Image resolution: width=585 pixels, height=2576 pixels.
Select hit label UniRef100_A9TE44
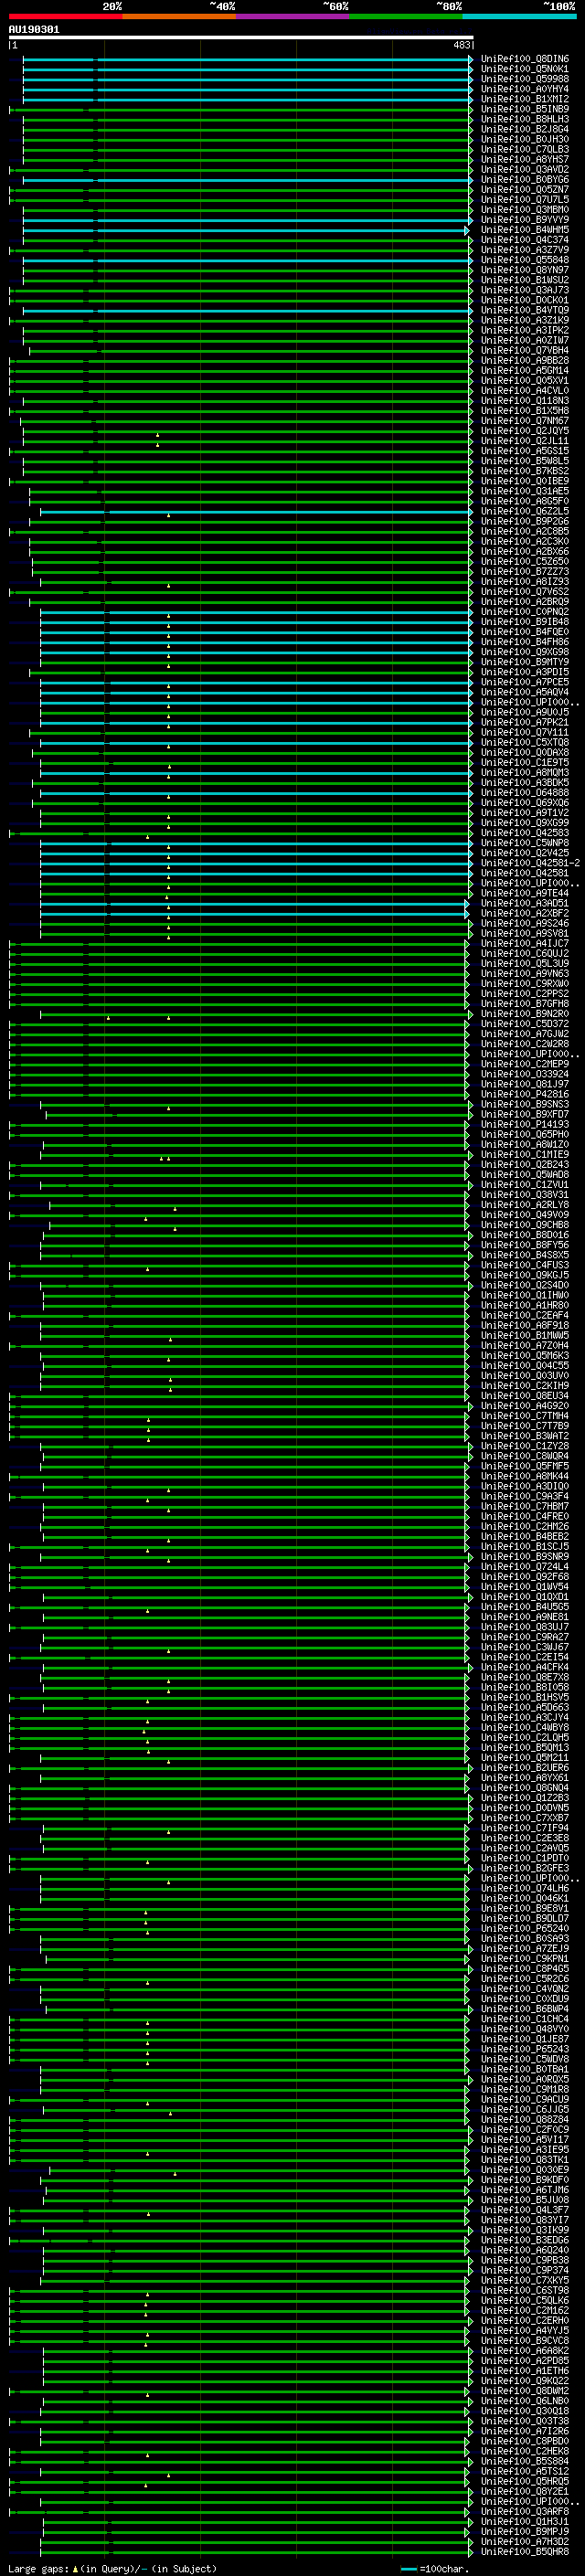pyautogui.click(x=525, y=893)
